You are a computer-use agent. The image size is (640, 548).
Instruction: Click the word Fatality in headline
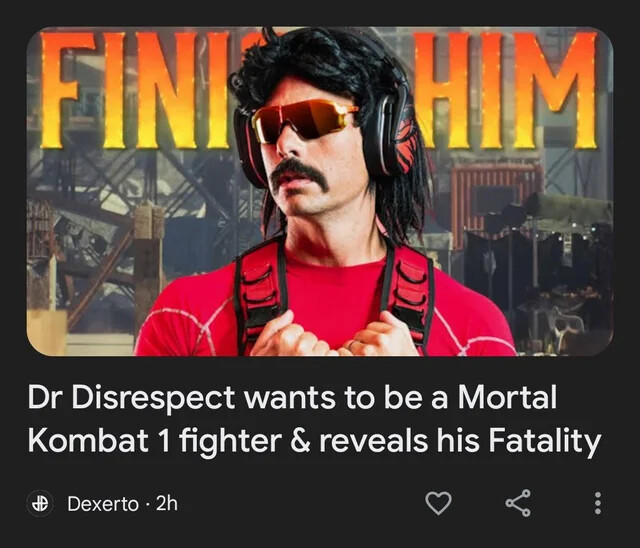click(545, 441)
